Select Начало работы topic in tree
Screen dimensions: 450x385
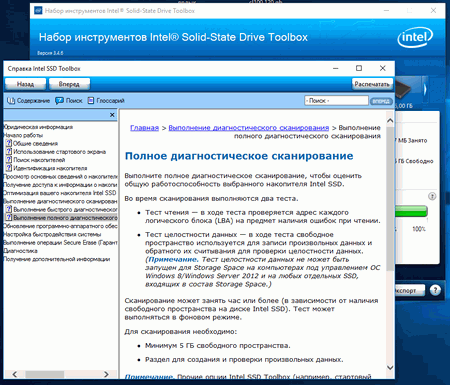coord(23,135)
